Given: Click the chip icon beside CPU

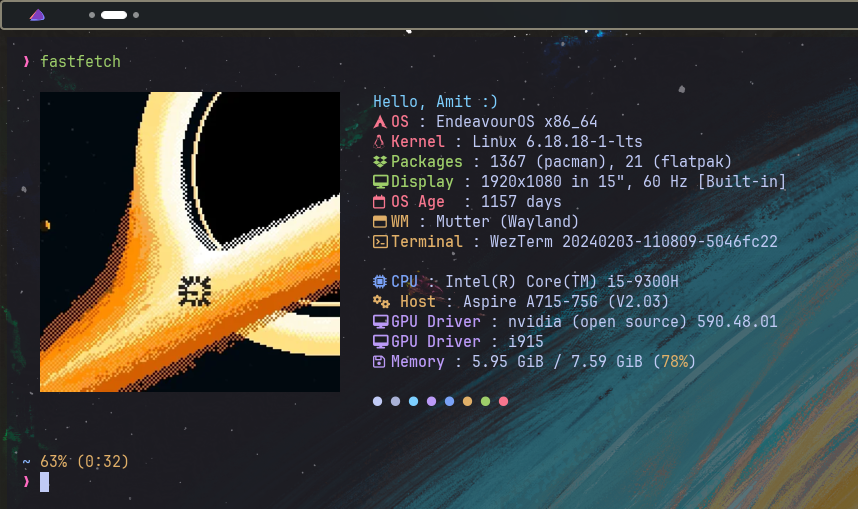Looking at the screenshot, I should tap(380, 281).
